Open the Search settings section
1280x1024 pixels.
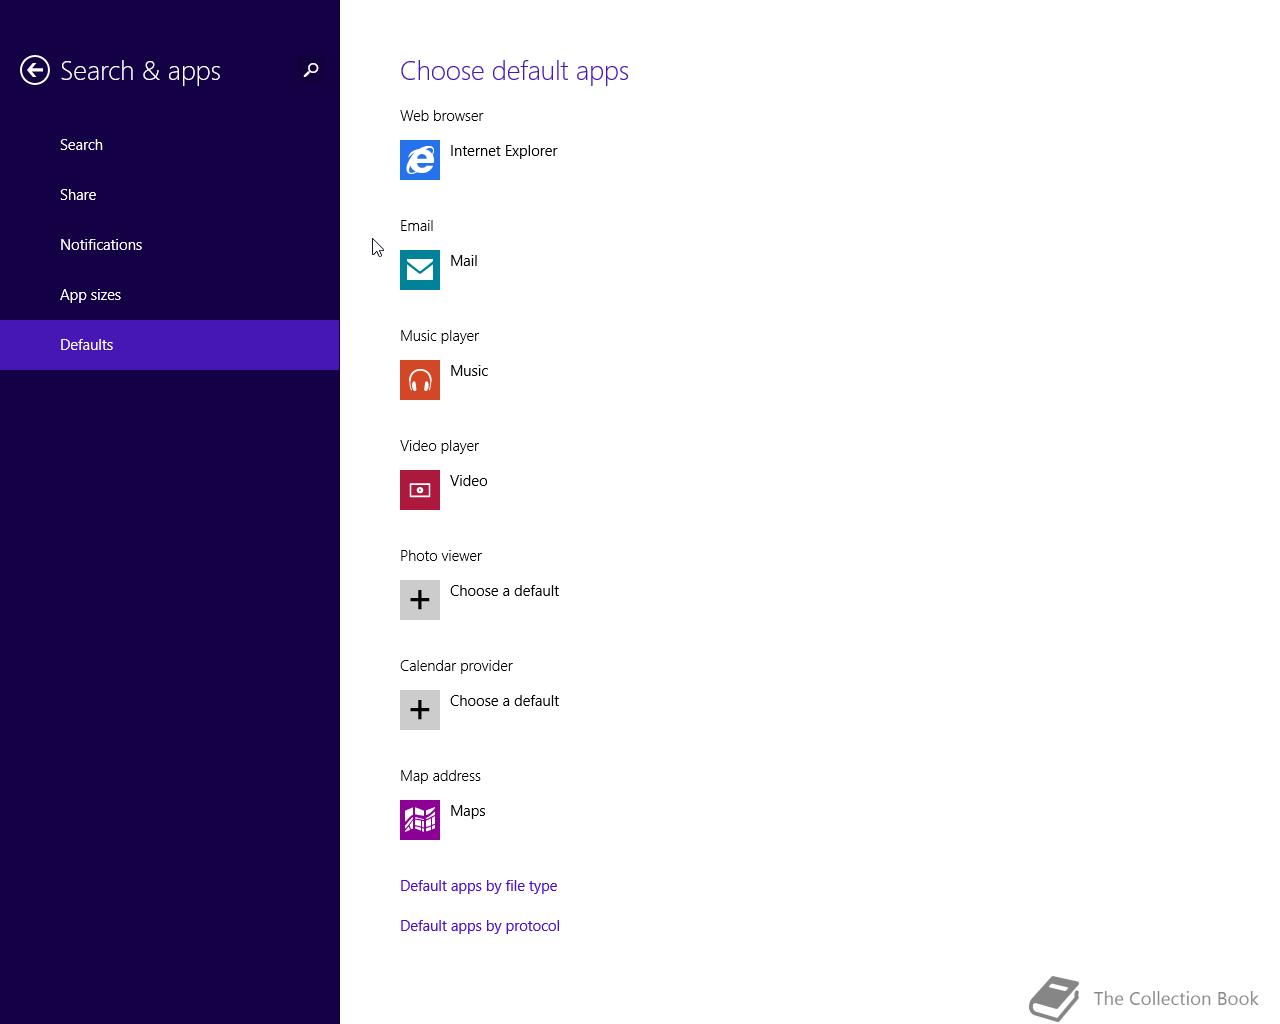point(170,145)
